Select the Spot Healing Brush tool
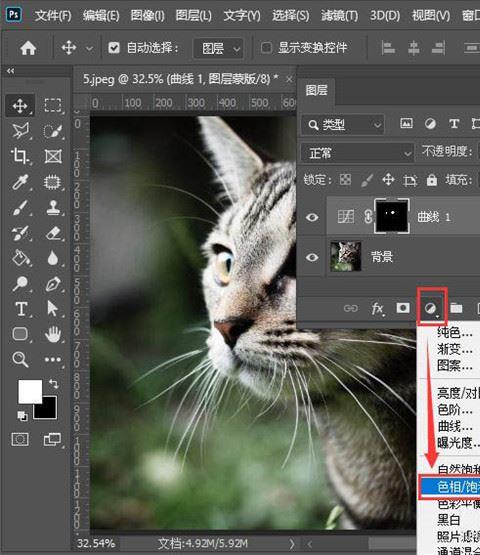The width and height of the screenshot is (480, 555). pos(53,182)
